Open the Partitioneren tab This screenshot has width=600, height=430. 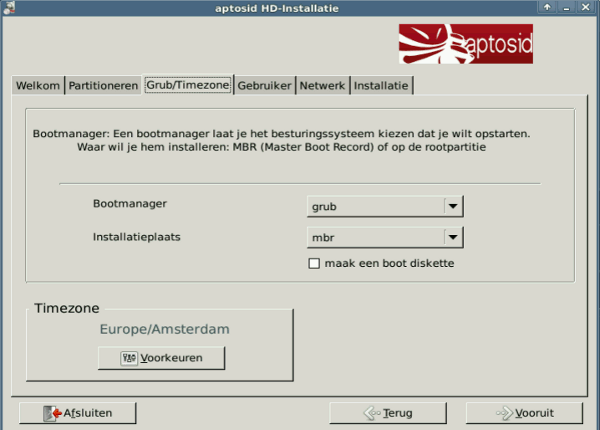(103, 86)
